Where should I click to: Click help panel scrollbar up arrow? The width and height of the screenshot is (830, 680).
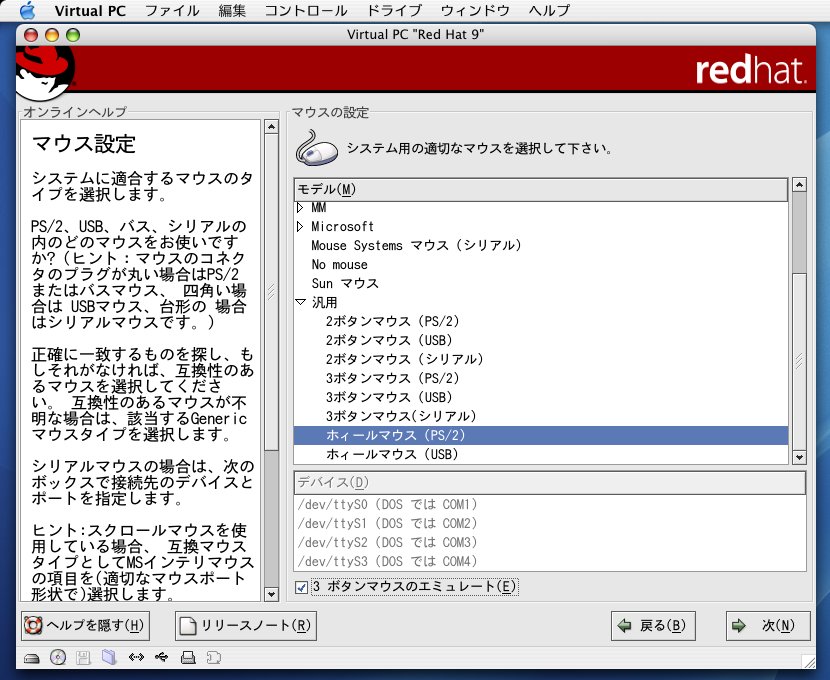point(271,127)
